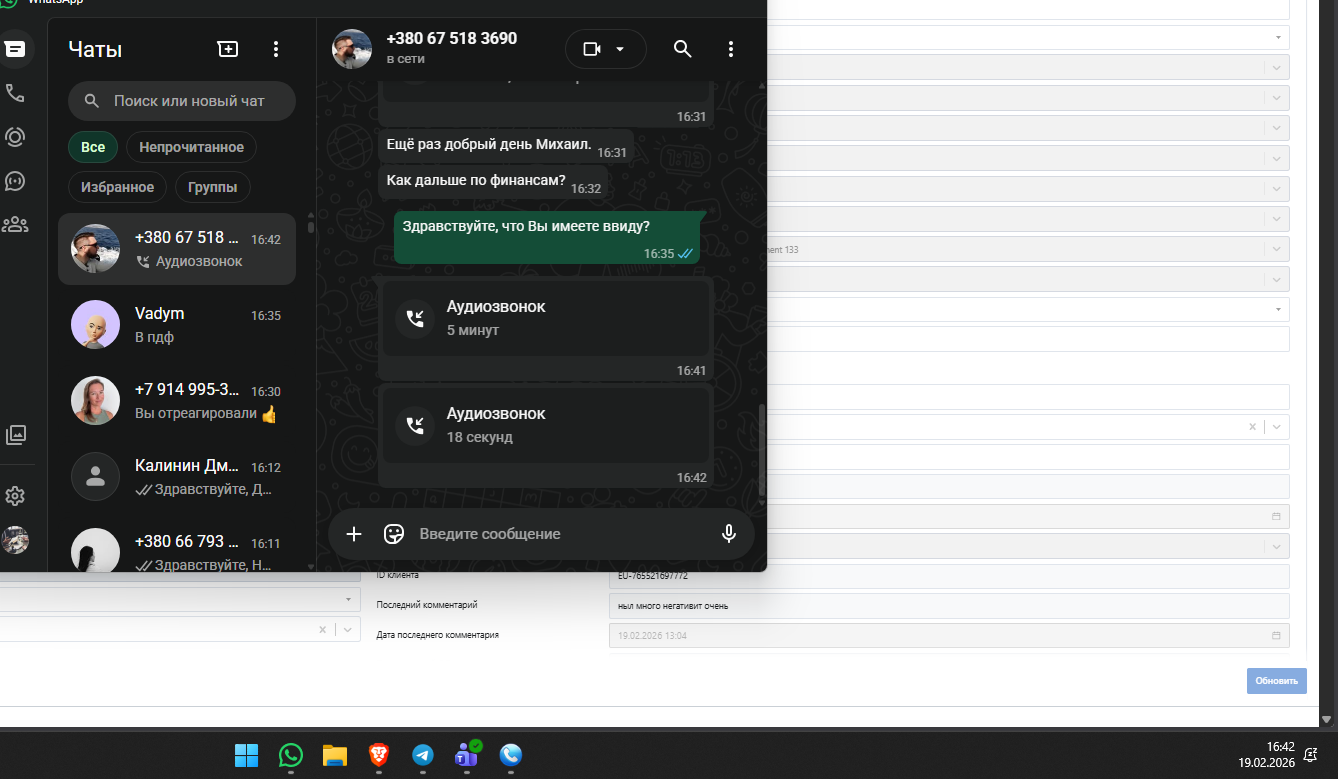
Task: Clear CRM bottom-left select with X icon
Action: pyautogui.click(x=322, y=629)
